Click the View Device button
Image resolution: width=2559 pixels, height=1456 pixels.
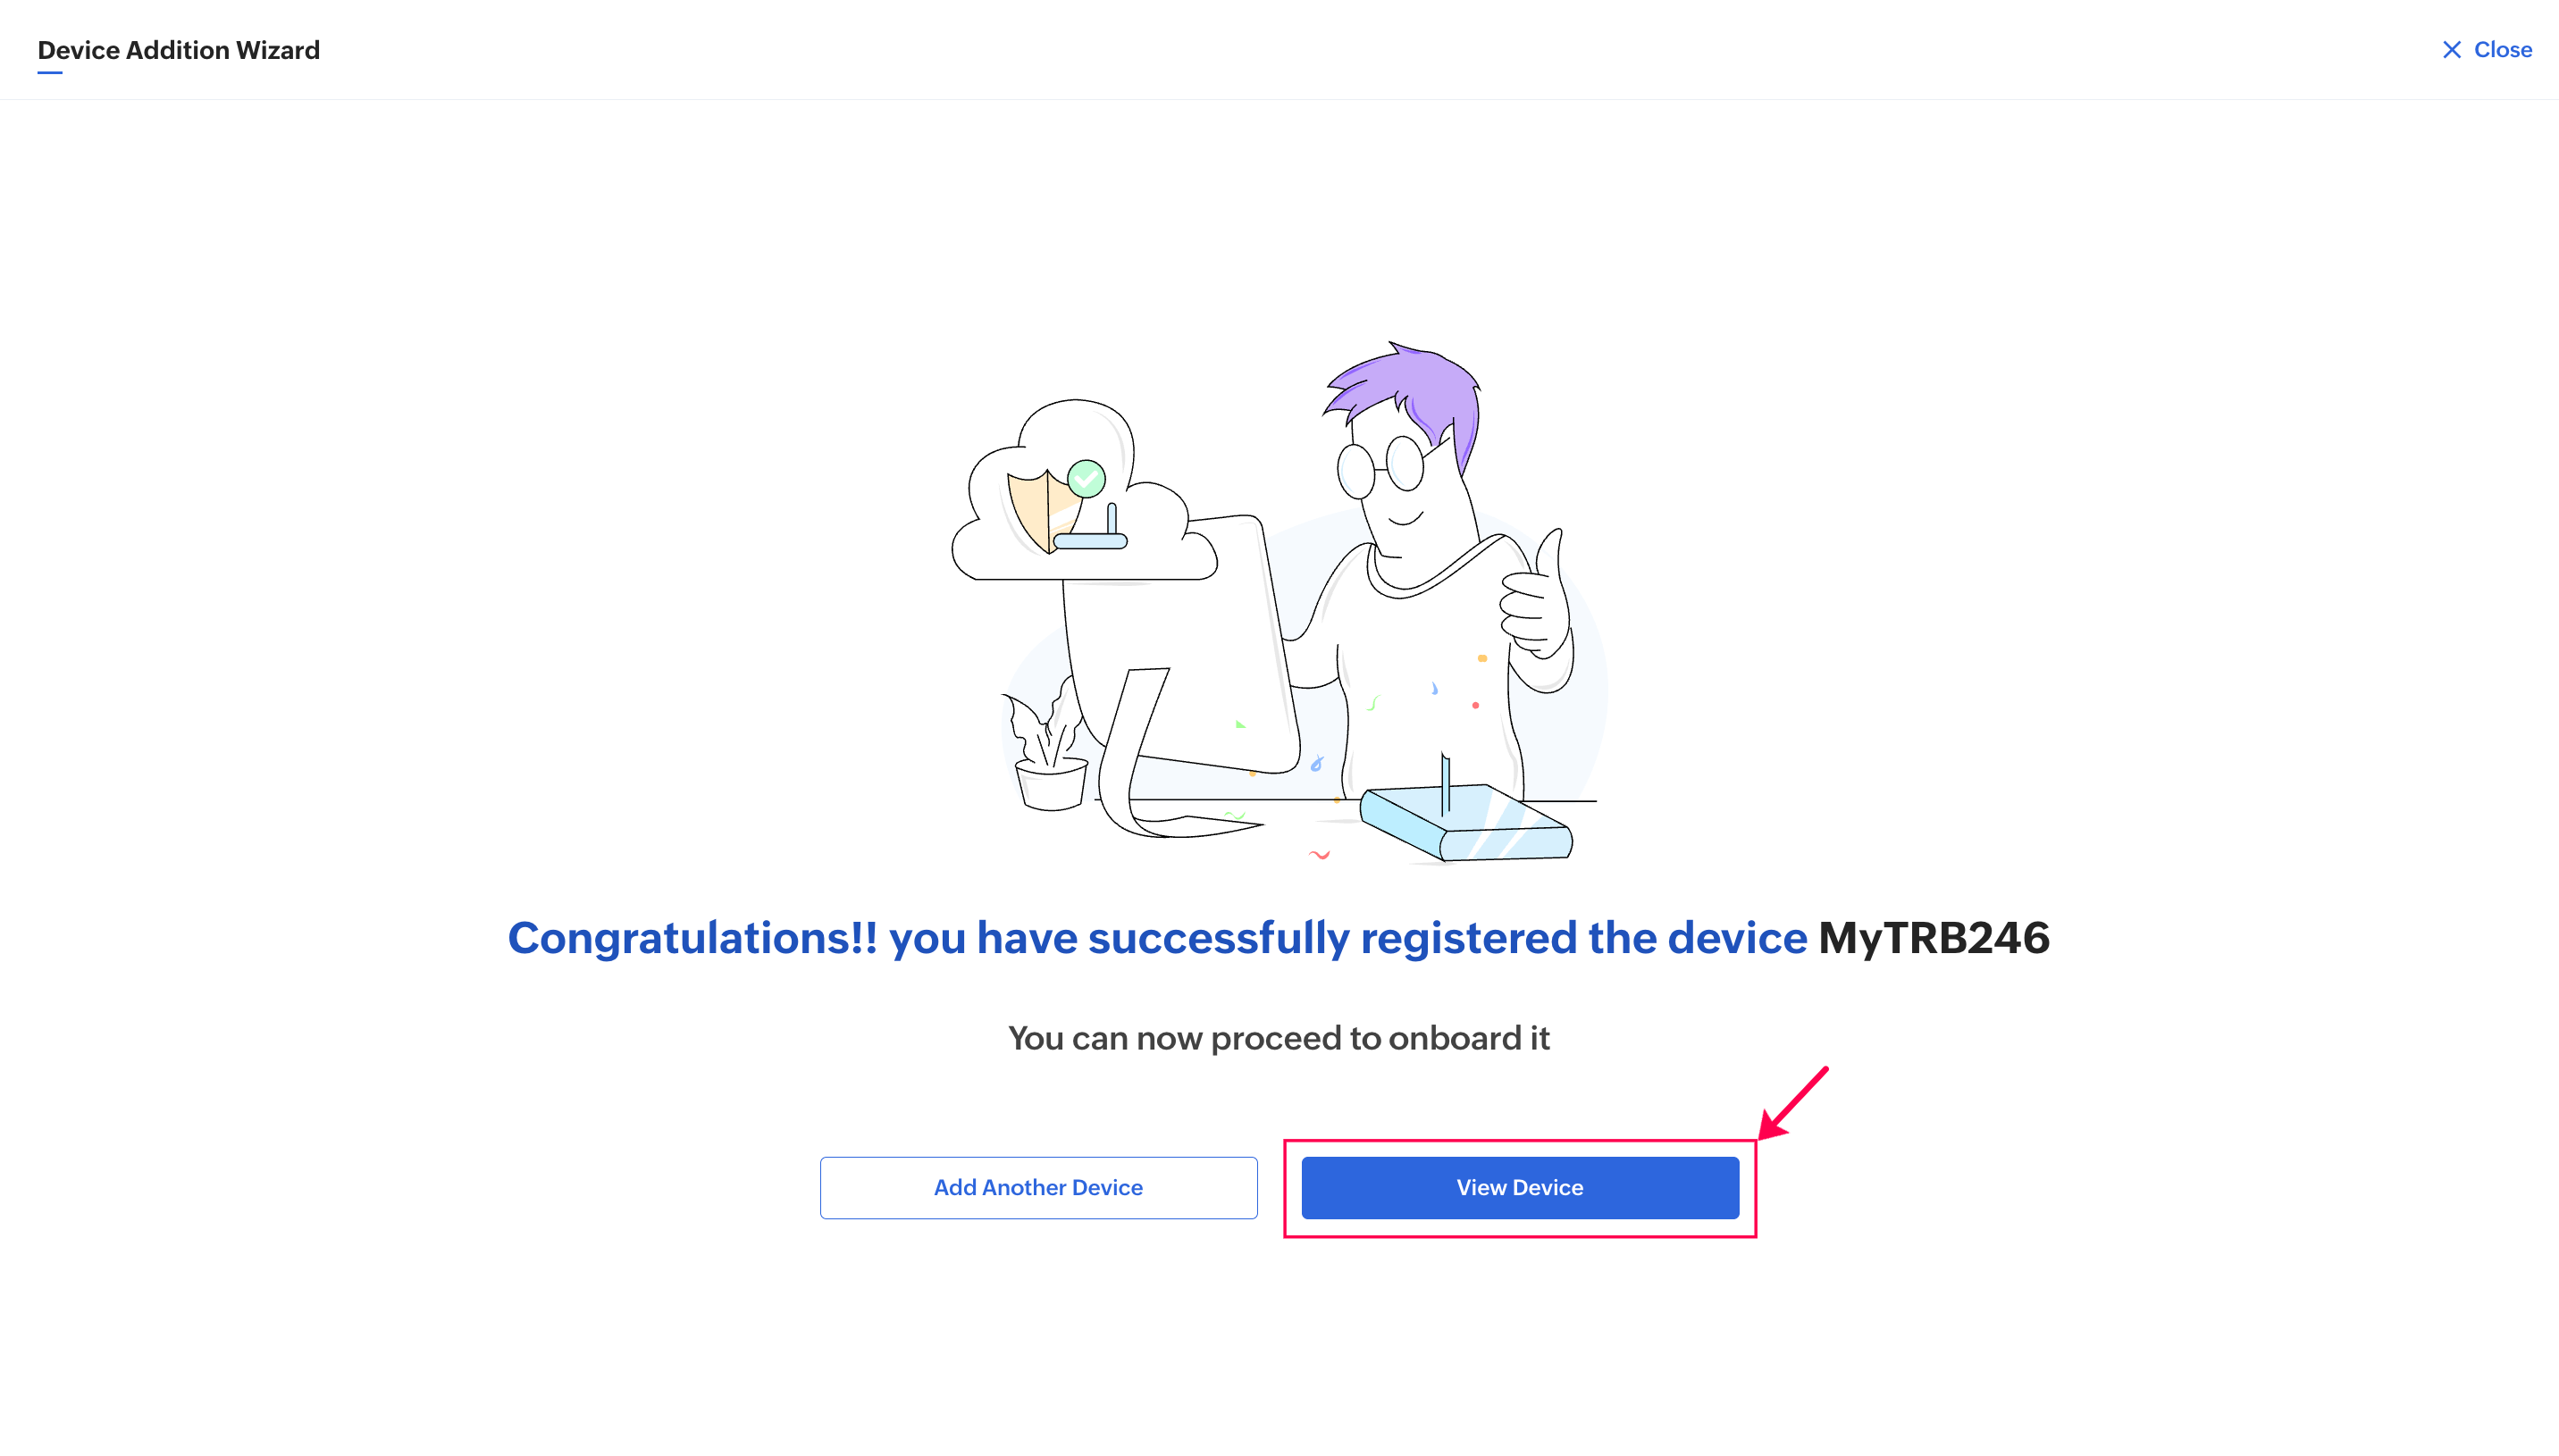click(1519, 1187)
